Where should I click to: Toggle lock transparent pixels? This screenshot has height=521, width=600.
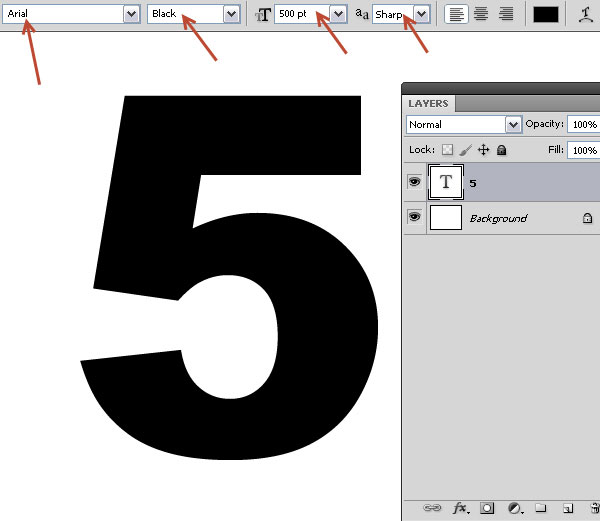(447, 150)
